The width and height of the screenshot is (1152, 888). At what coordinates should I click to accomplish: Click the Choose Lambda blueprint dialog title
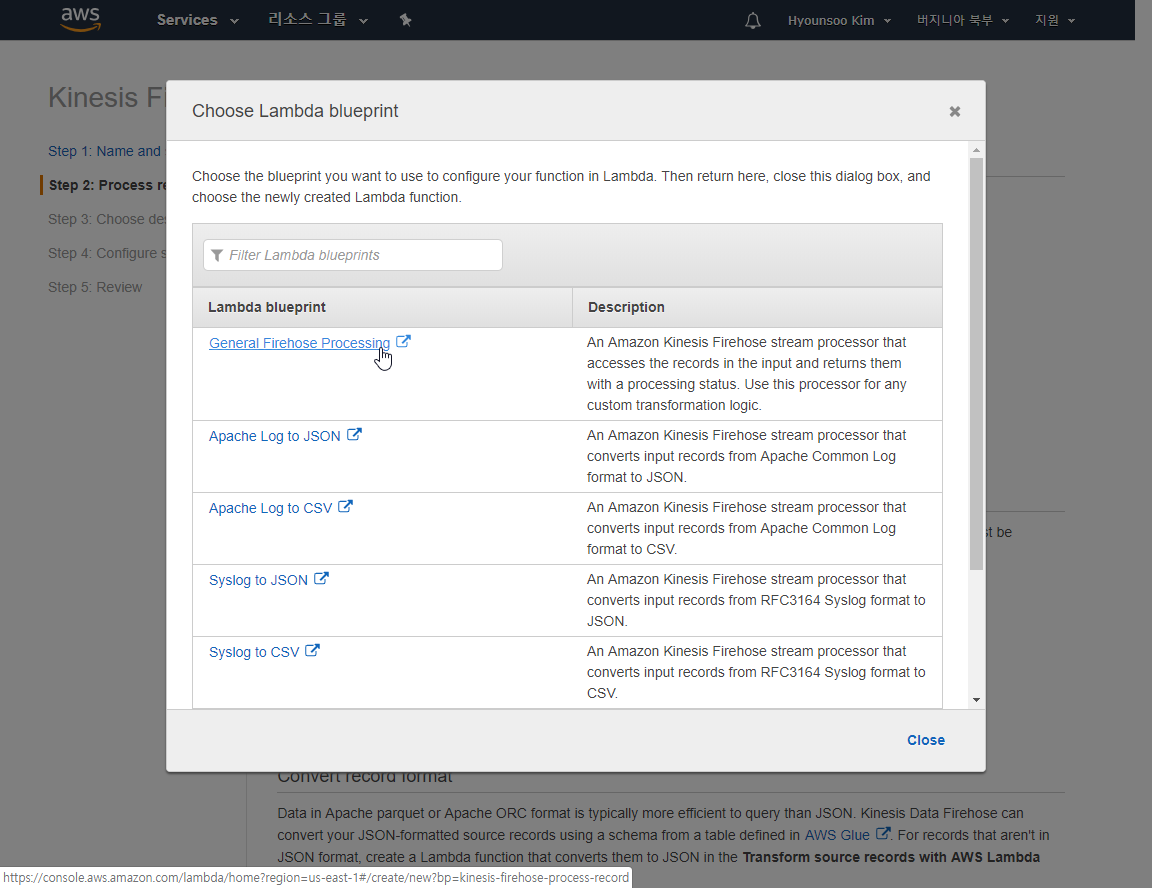pos(295,111)
